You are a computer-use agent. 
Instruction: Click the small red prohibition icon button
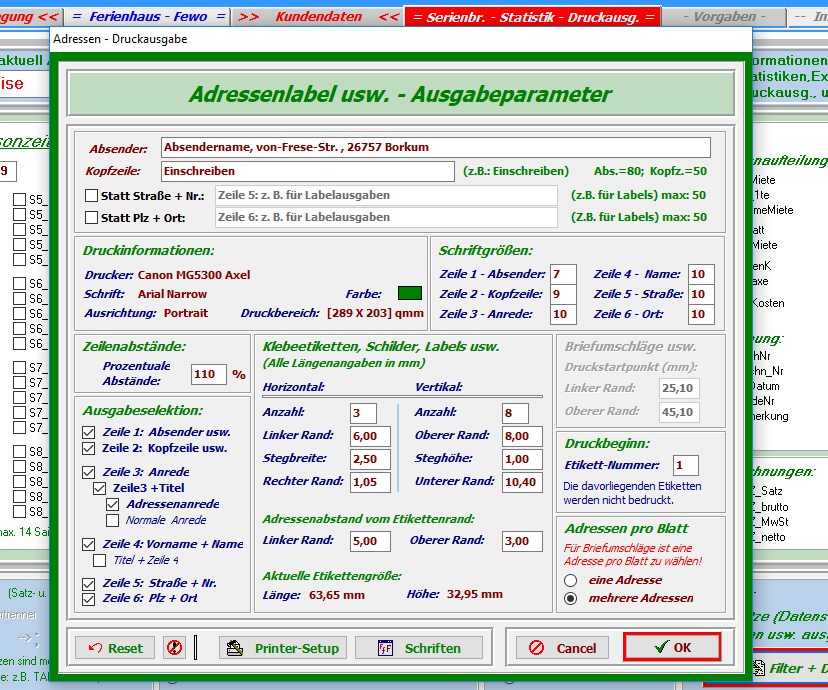(x=176, y=648)
